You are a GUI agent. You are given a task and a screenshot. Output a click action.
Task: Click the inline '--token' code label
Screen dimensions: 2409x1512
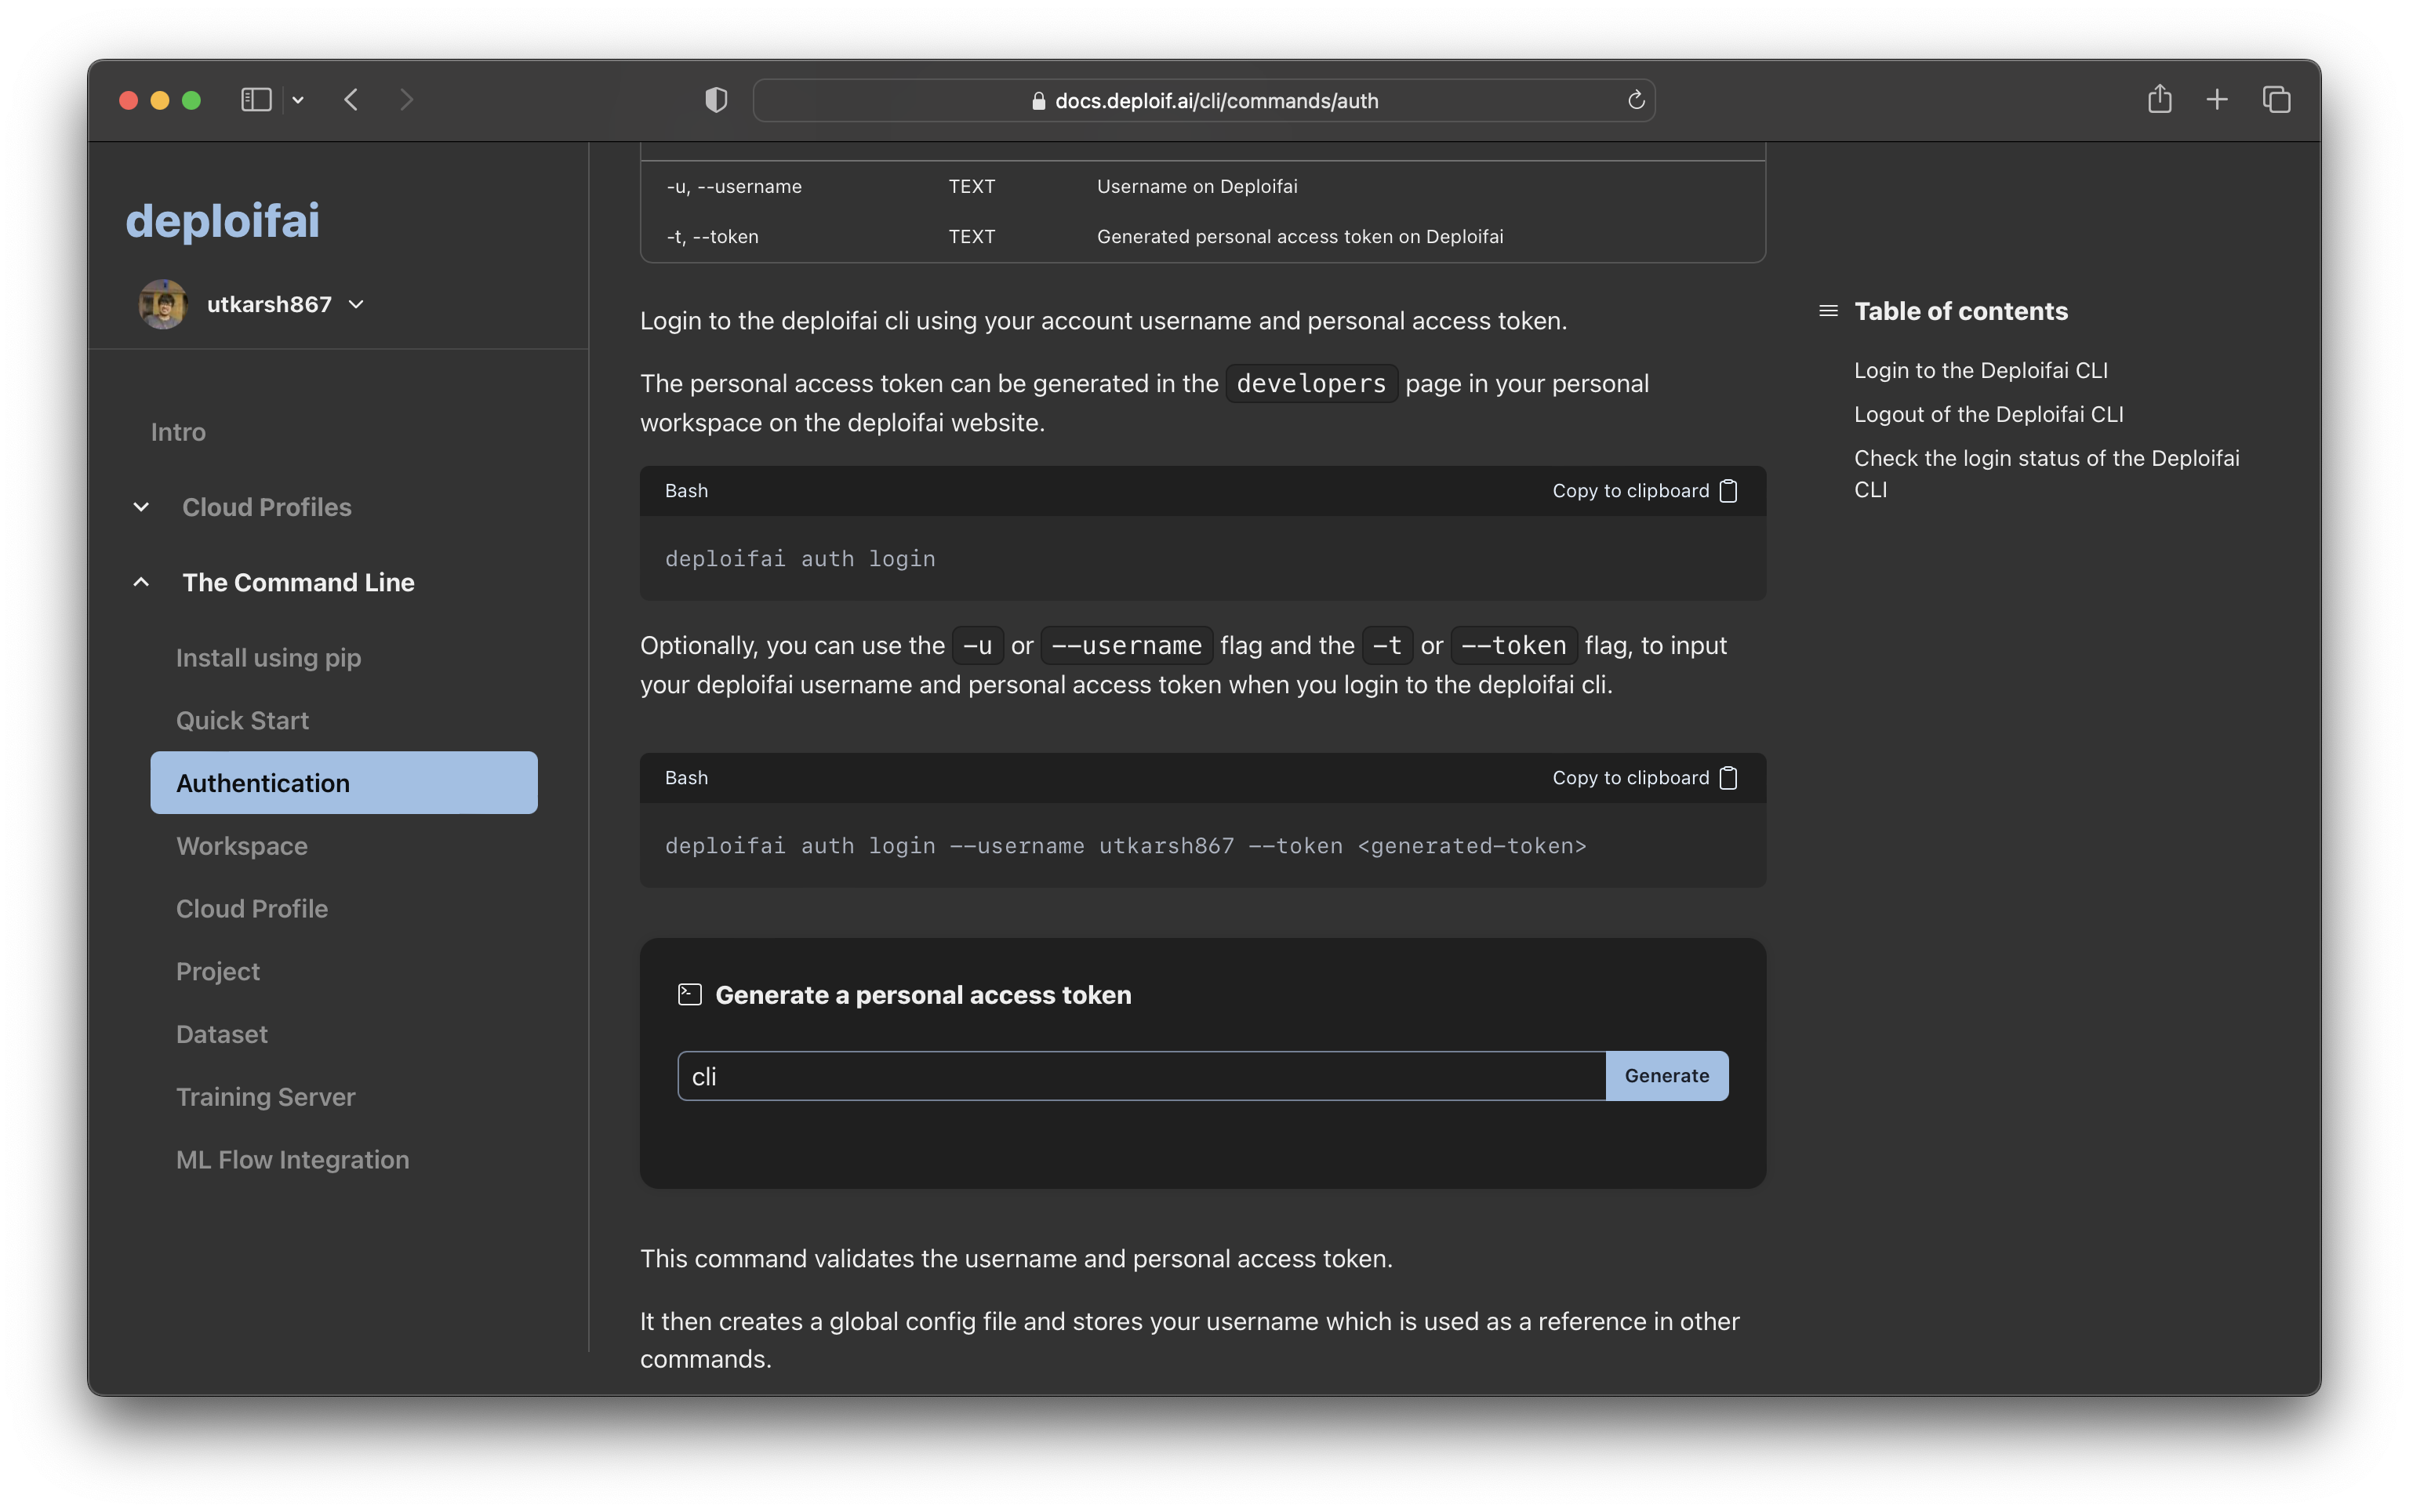[x=1514, y=645]
